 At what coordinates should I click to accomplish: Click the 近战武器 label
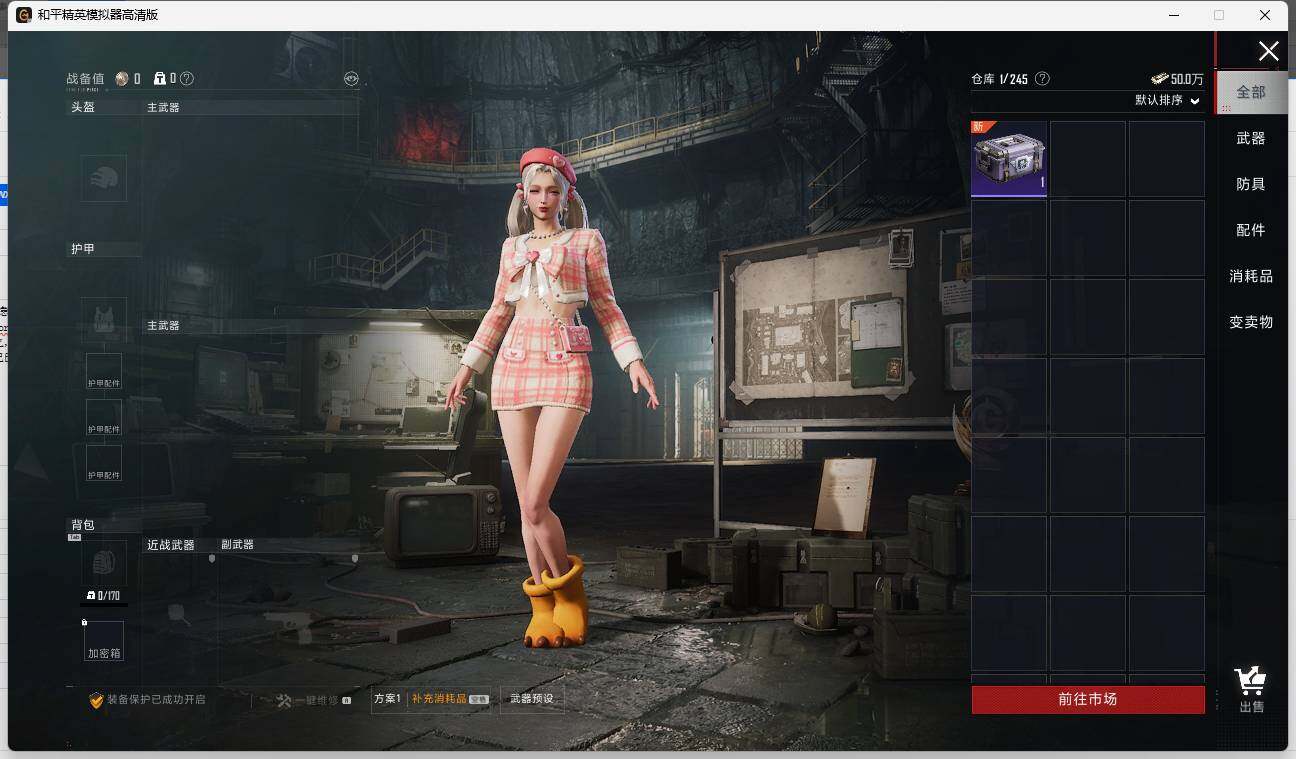[x=171, y=545]
